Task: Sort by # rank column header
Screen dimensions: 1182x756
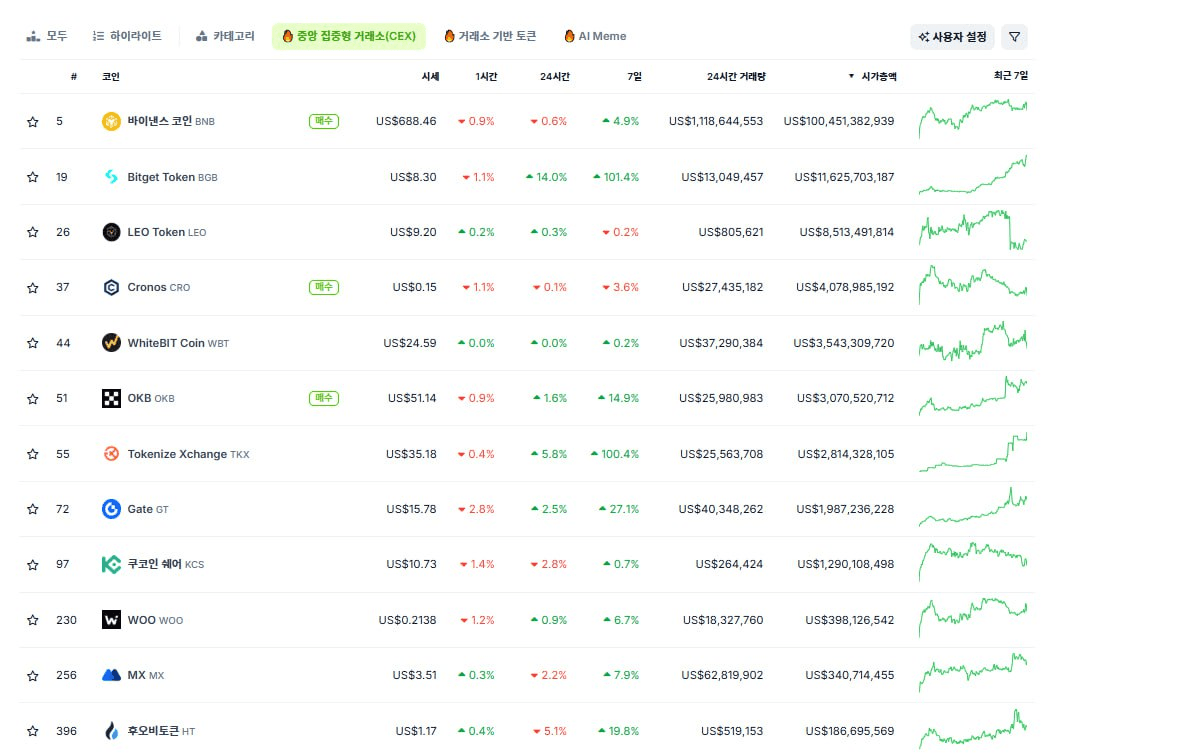Action: pos(73,76)
